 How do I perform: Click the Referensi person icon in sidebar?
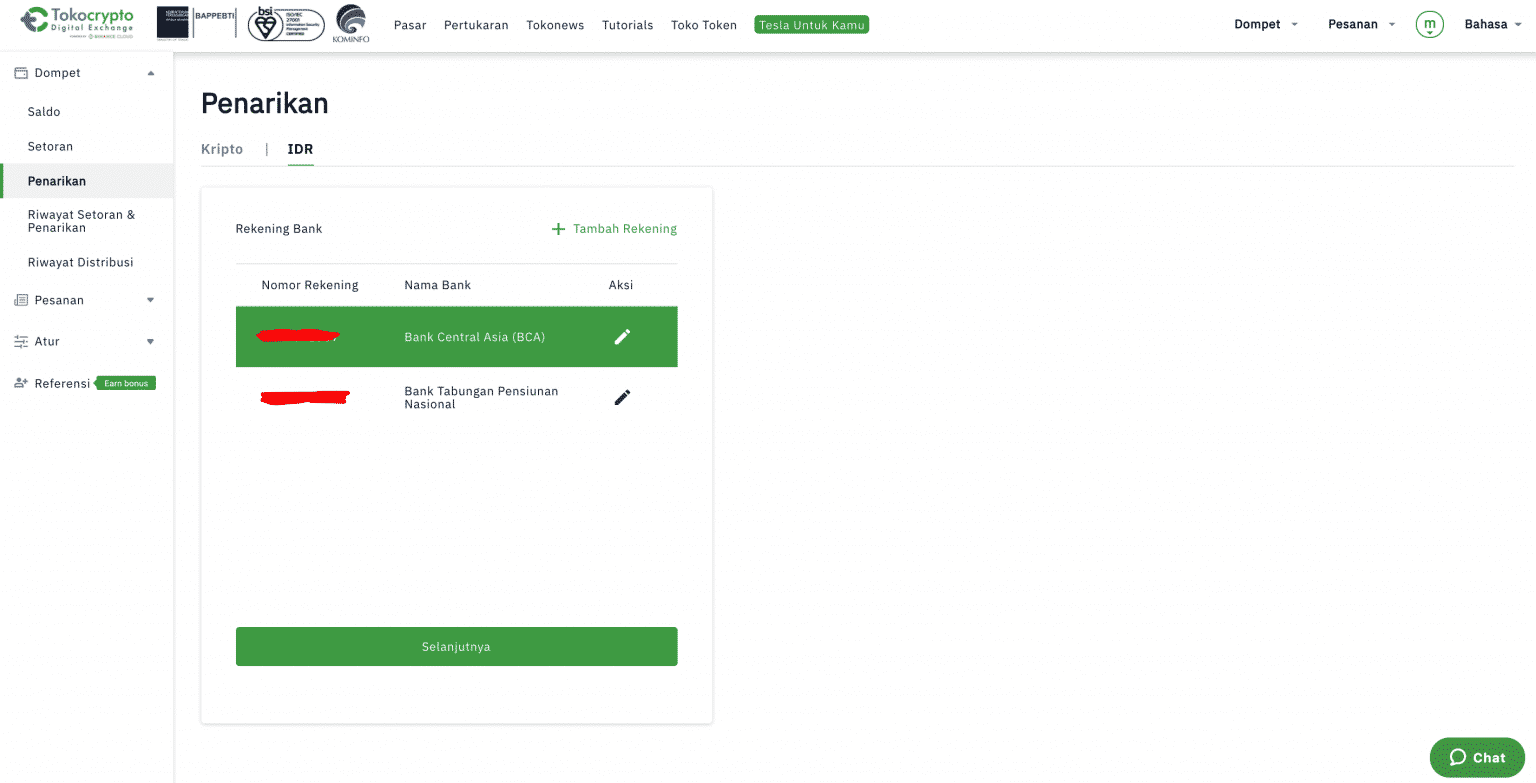[x=20, y=383]
